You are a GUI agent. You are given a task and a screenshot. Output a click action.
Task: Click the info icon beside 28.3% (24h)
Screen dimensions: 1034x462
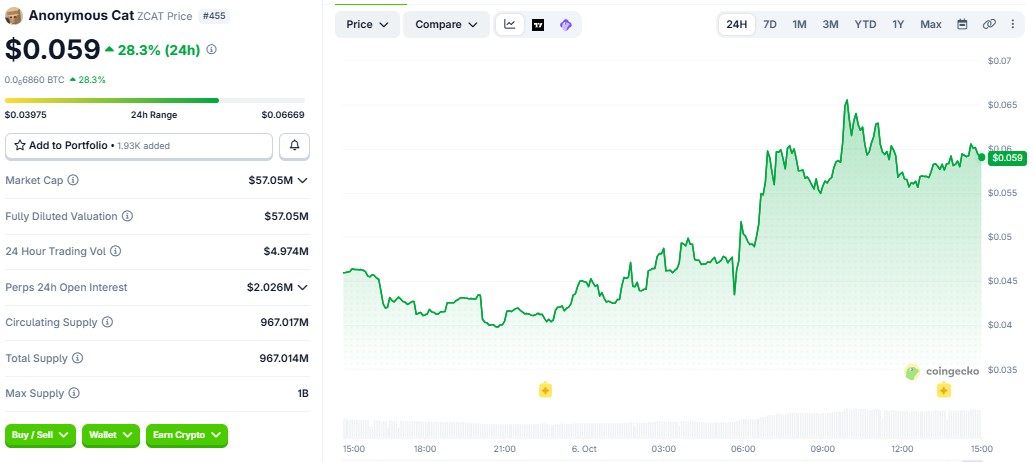[211, 49]
